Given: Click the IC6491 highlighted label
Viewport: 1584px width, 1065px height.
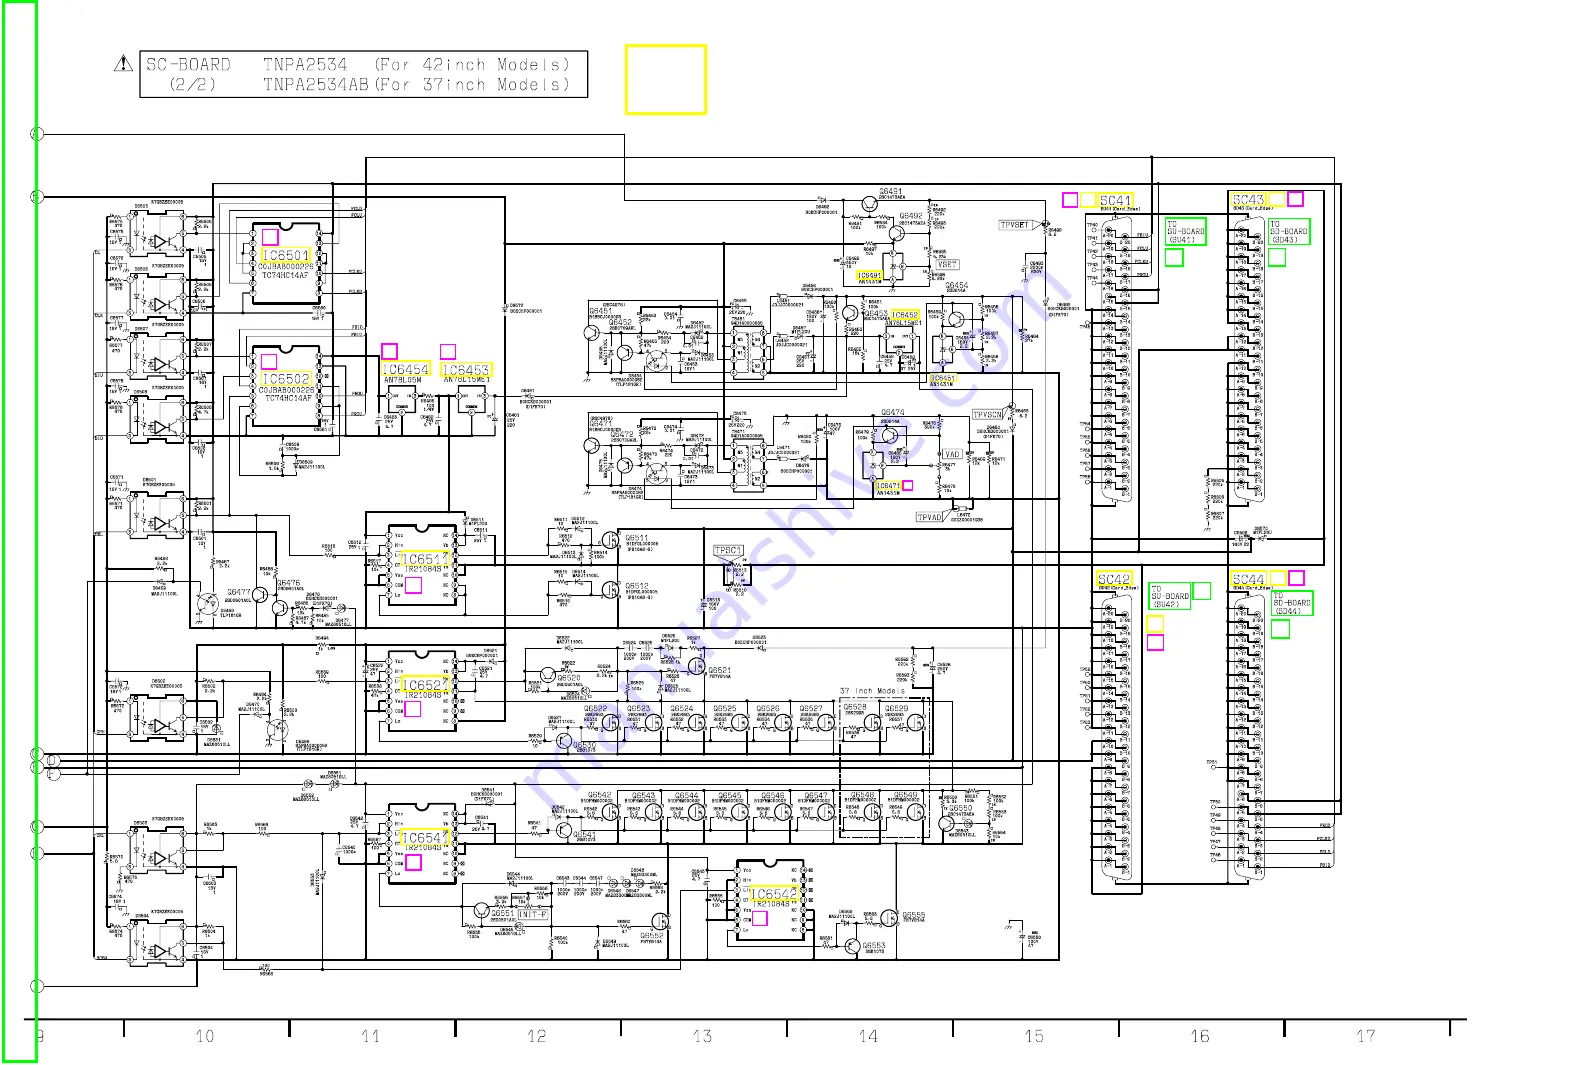Looking at the screenshot, I should click(x=869, y=275).
